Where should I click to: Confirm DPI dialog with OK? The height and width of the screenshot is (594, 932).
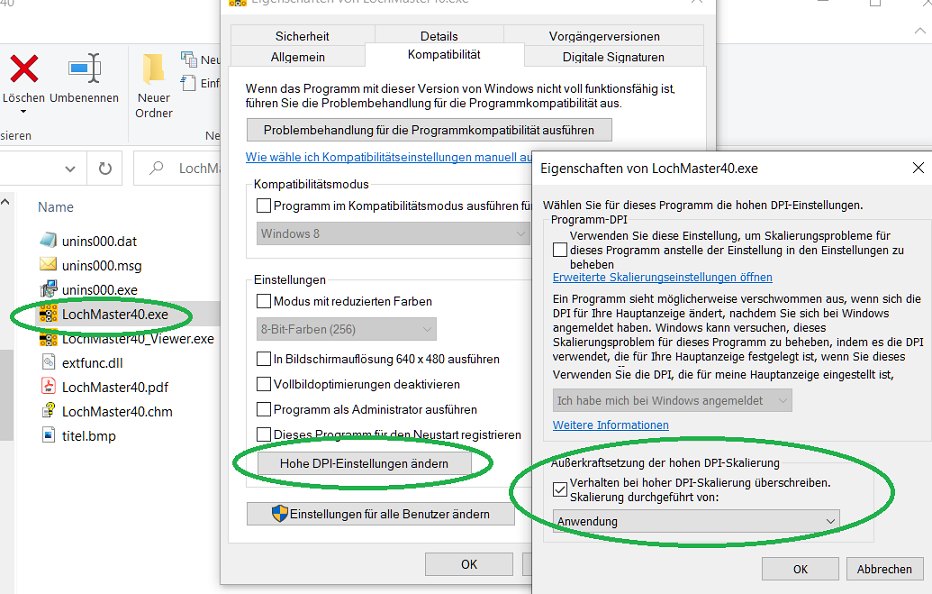[800, 569]
